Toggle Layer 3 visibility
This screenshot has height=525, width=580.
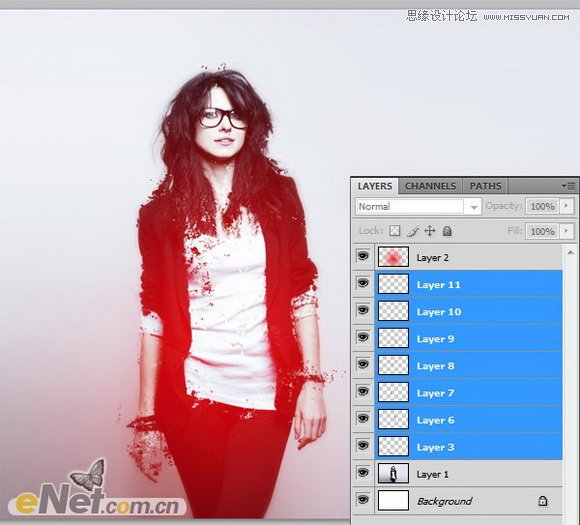click(363, 445)
